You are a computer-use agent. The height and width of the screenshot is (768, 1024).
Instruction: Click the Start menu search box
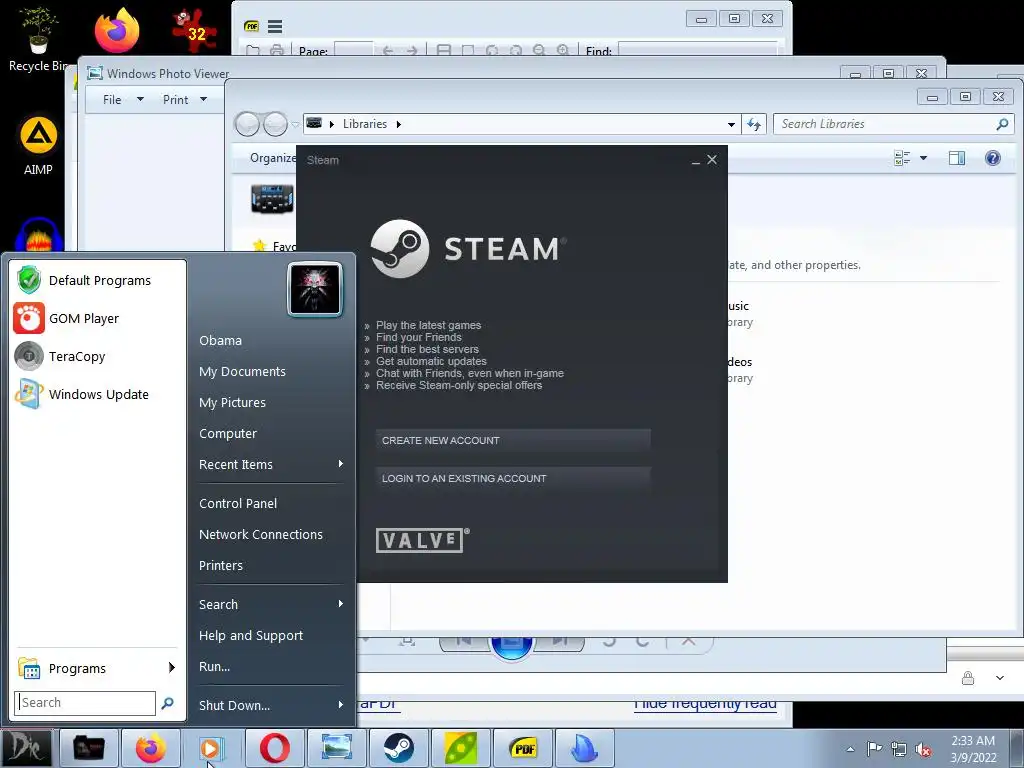pyautogui.click(x=85, y=703)
